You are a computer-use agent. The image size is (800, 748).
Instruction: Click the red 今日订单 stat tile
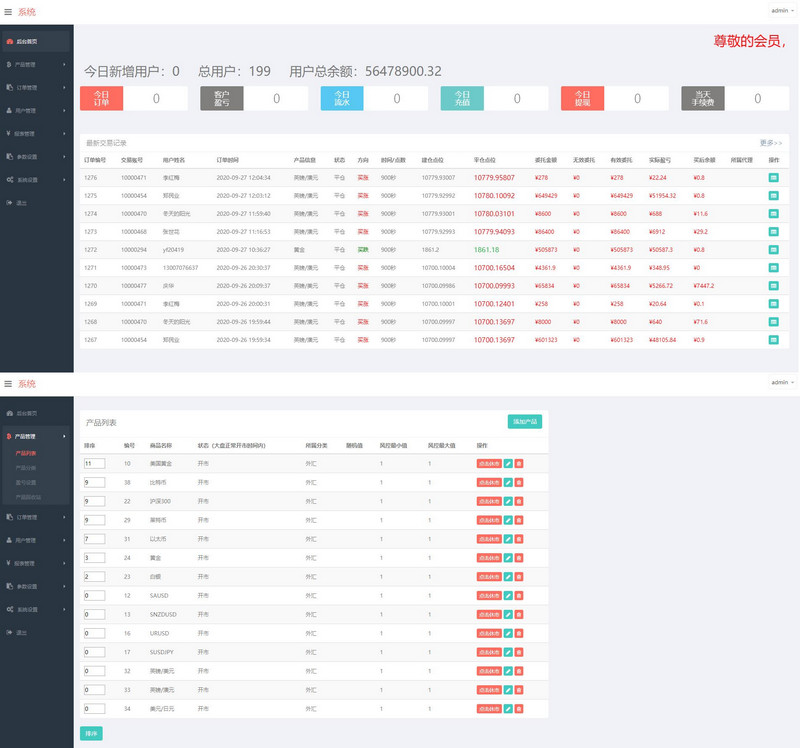click(102, 98)
